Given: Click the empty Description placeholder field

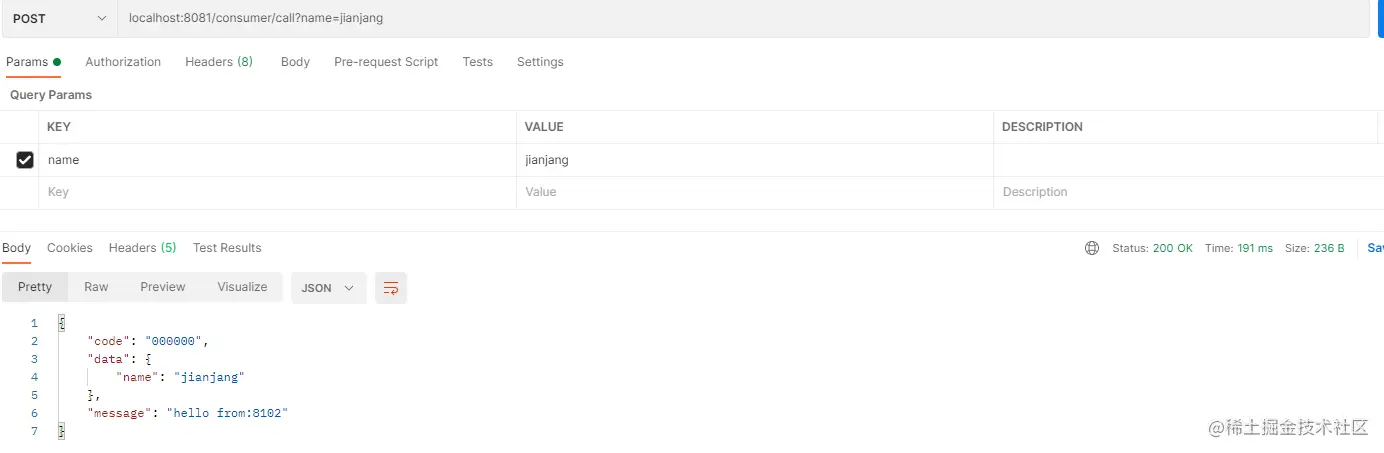Looking at the screenshot, I should (1188, 192).
